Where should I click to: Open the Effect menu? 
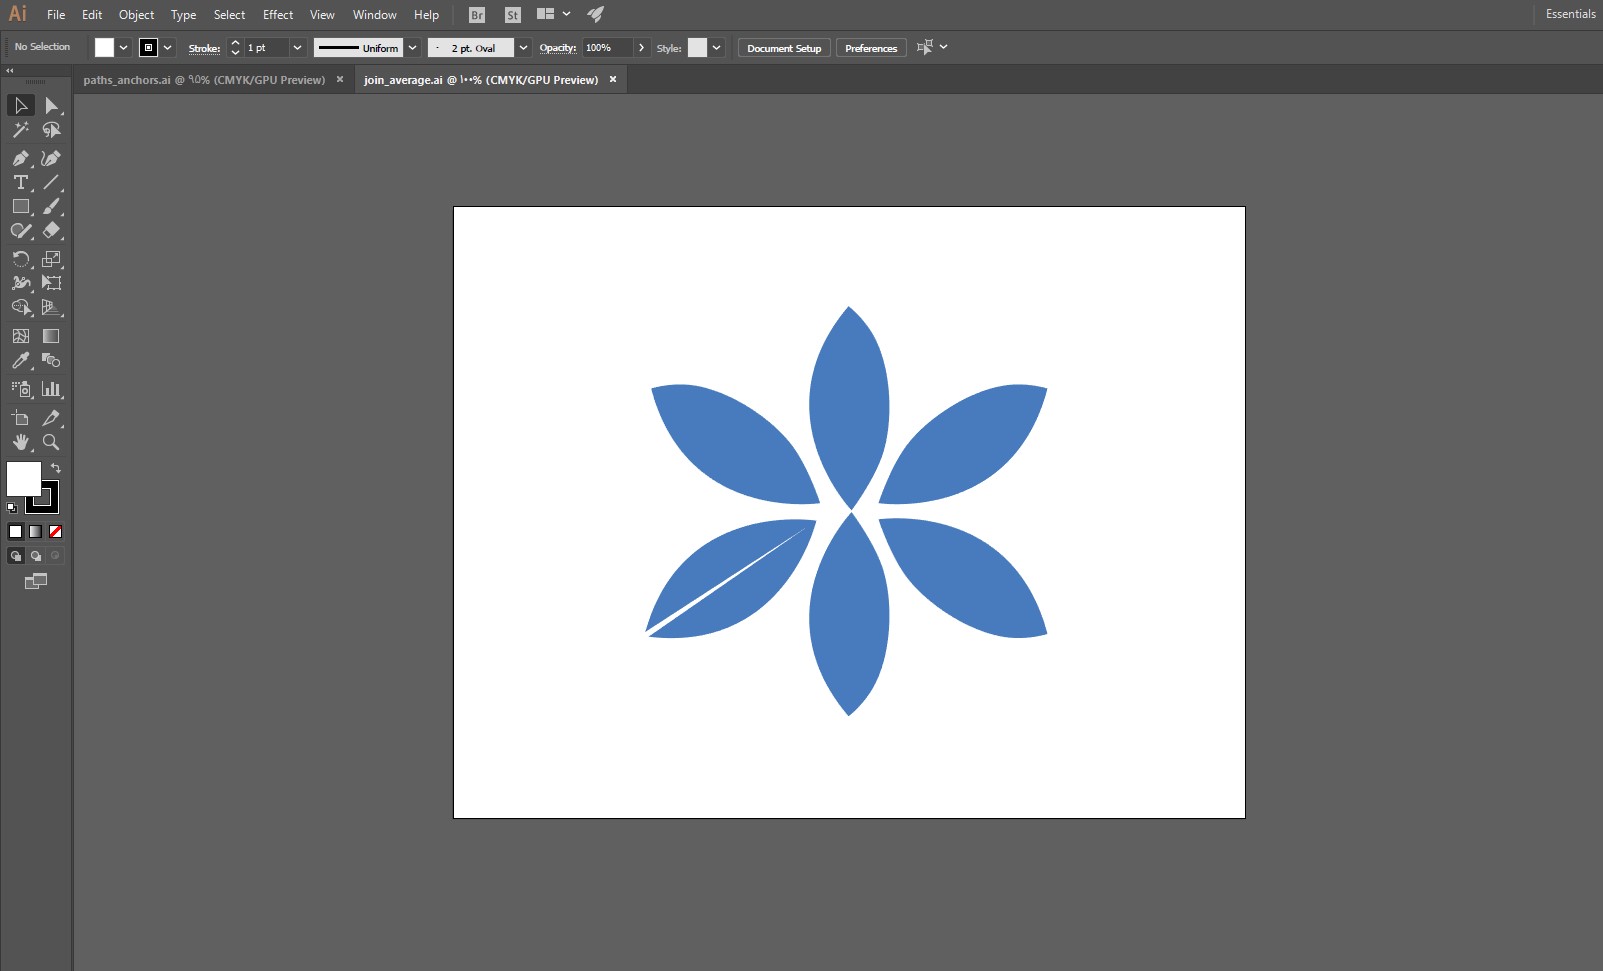[278, 15]
